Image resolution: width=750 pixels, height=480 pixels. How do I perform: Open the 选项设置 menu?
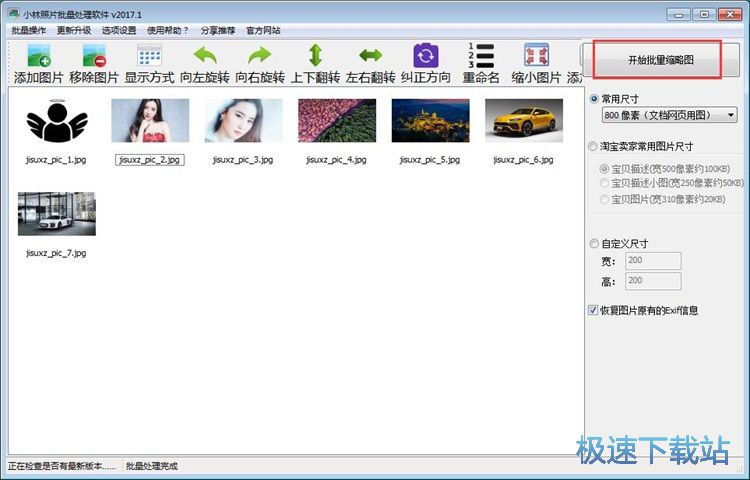pos(119,31)
